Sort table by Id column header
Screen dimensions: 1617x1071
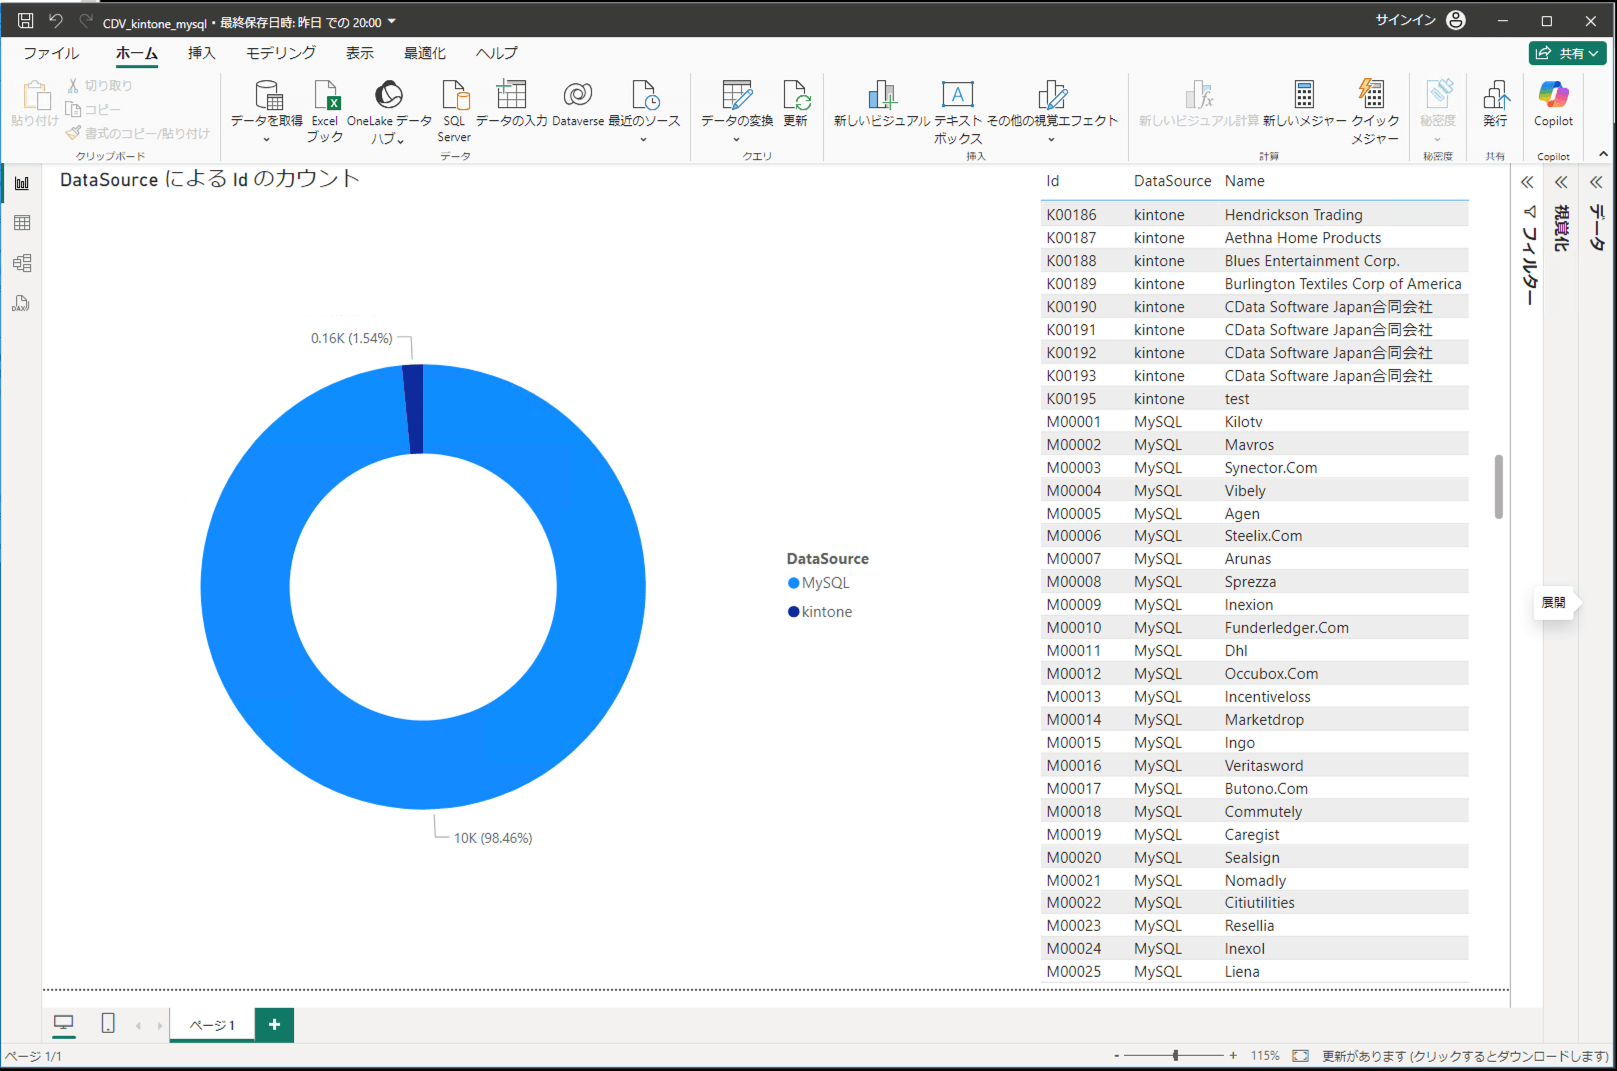[1053, 181]
